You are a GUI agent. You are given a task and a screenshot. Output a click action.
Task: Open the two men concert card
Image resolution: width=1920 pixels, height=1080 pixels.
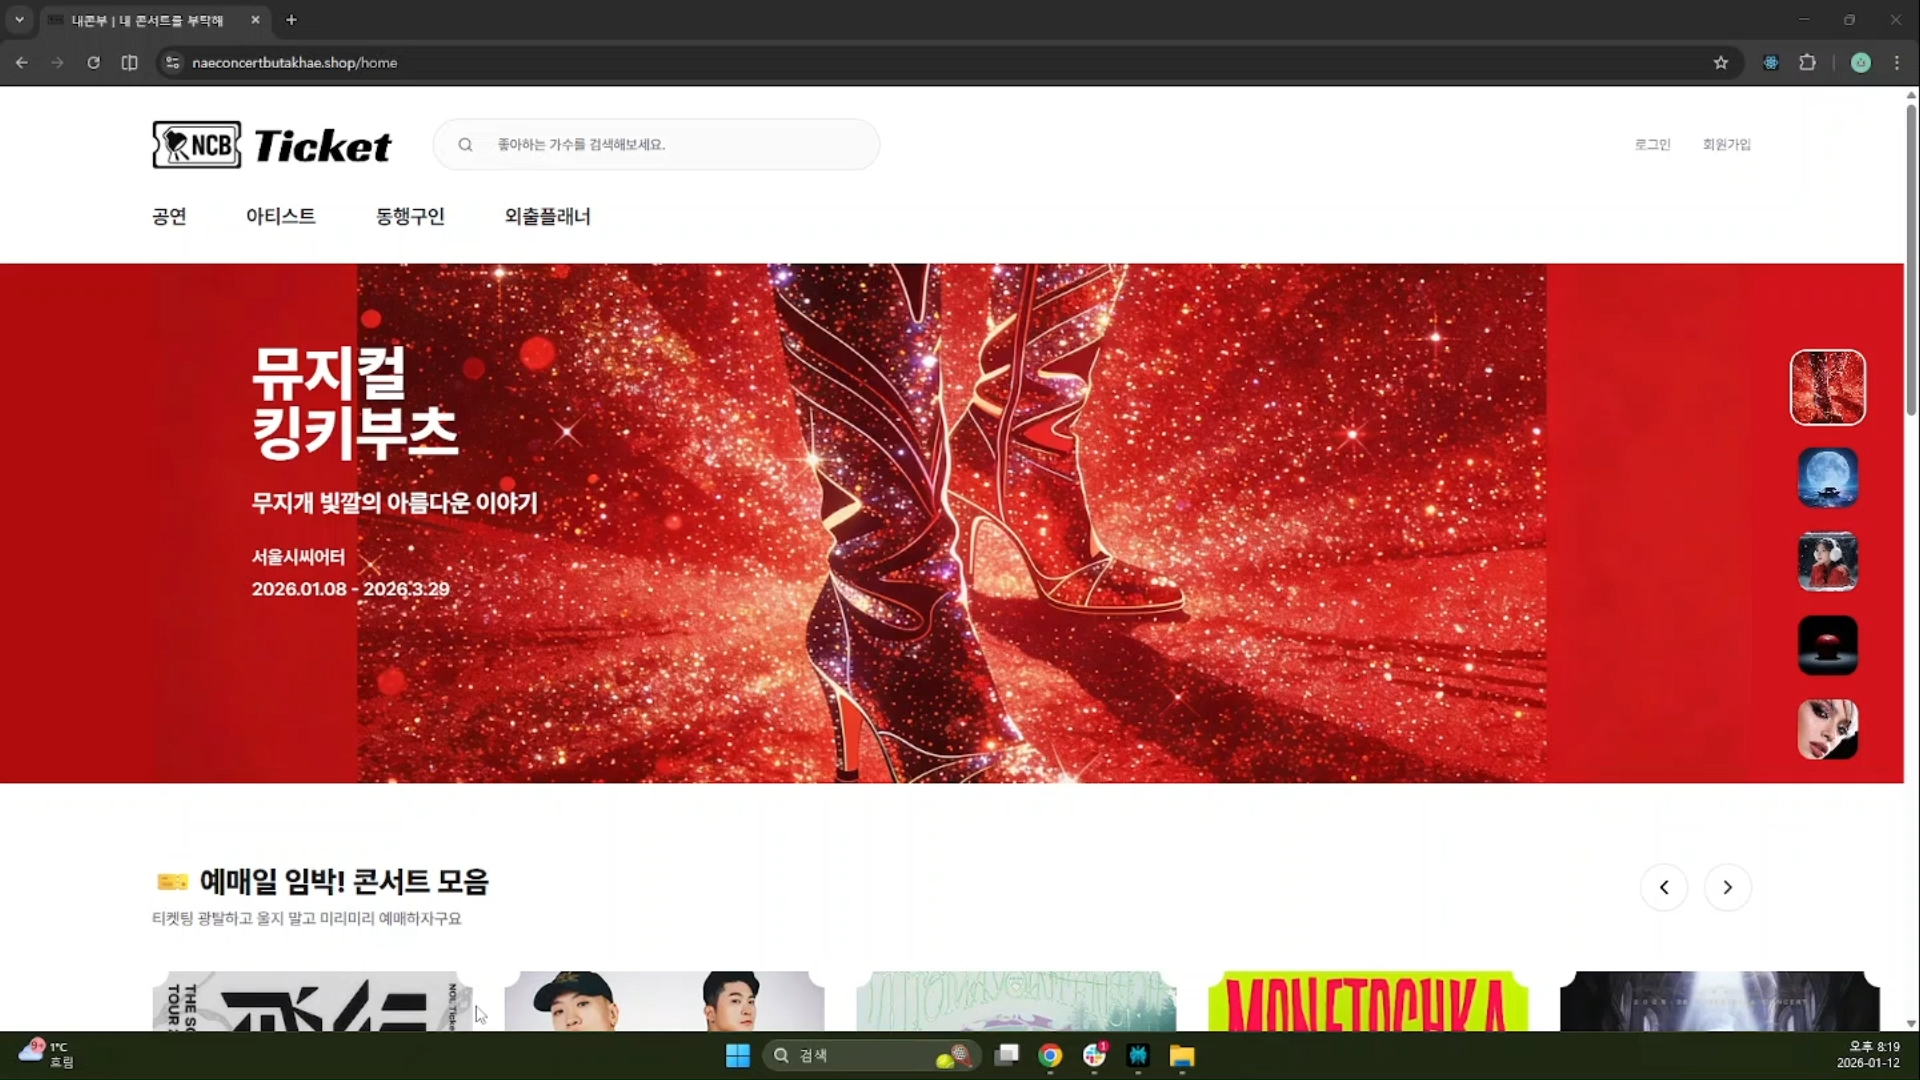664,1001
